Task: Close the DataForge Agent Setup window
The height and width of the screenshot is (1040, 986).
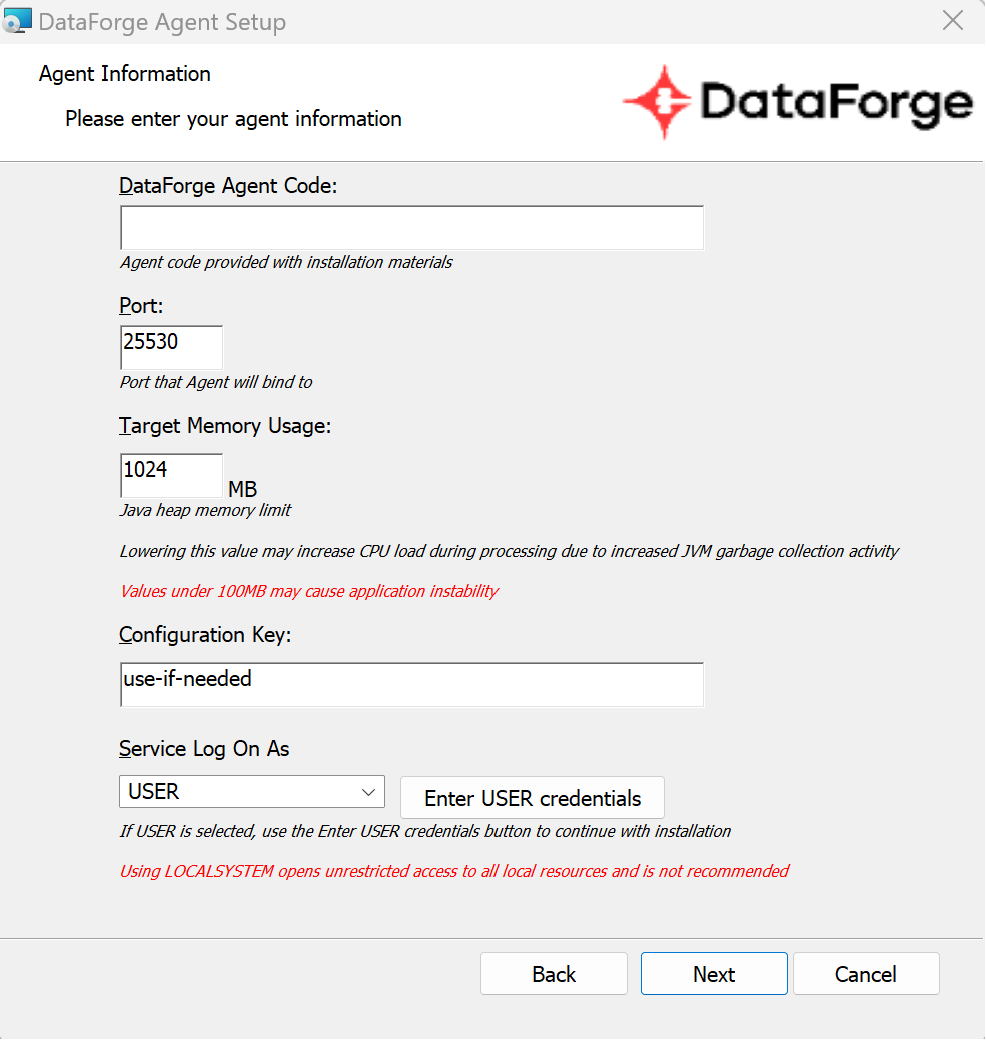Action: click(953, 21)
